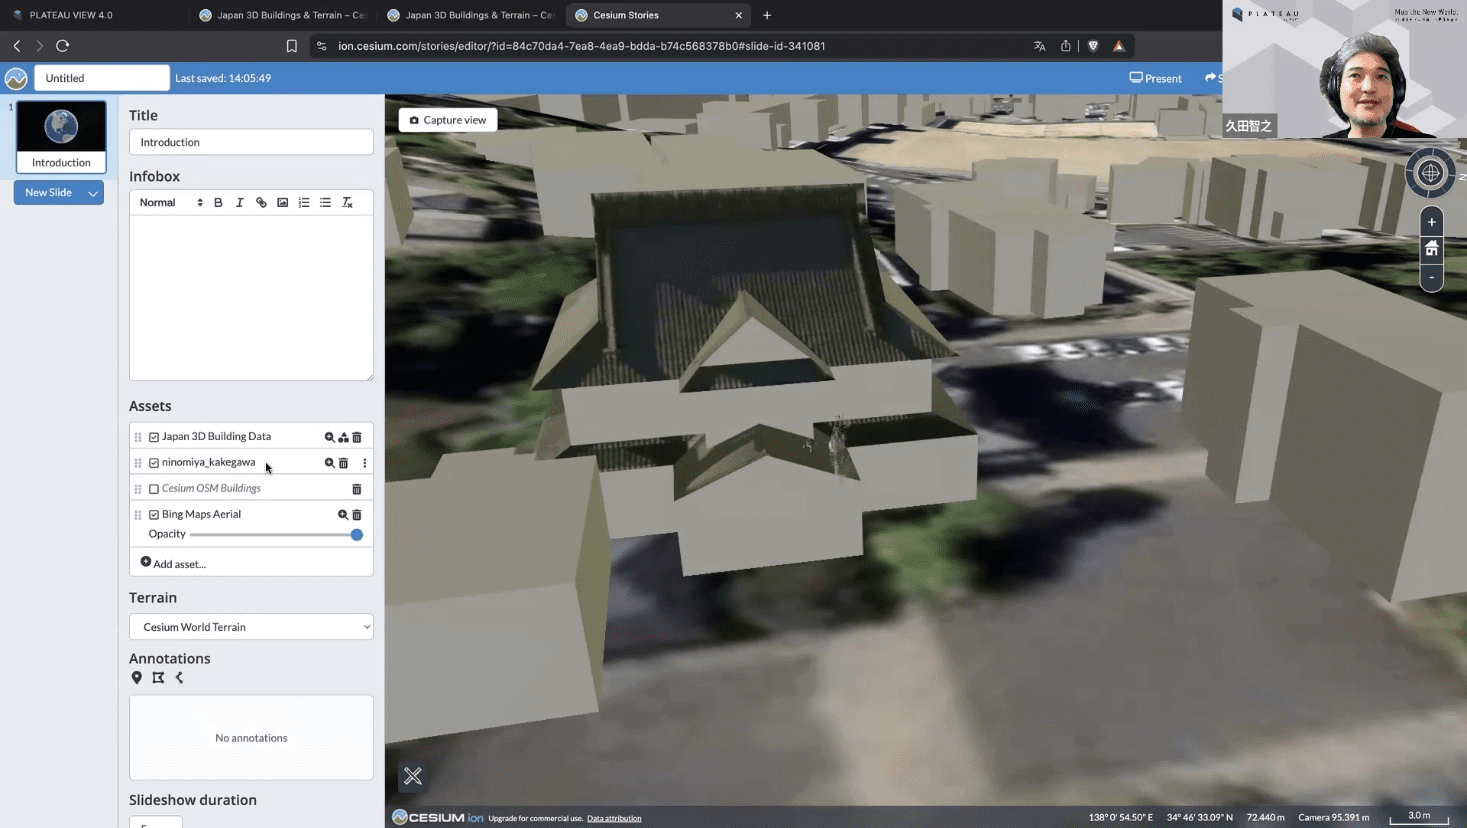Adjust the Bing Maps Opacity slider
Screen dimensions: 1467x828
(x=356, y=535)
